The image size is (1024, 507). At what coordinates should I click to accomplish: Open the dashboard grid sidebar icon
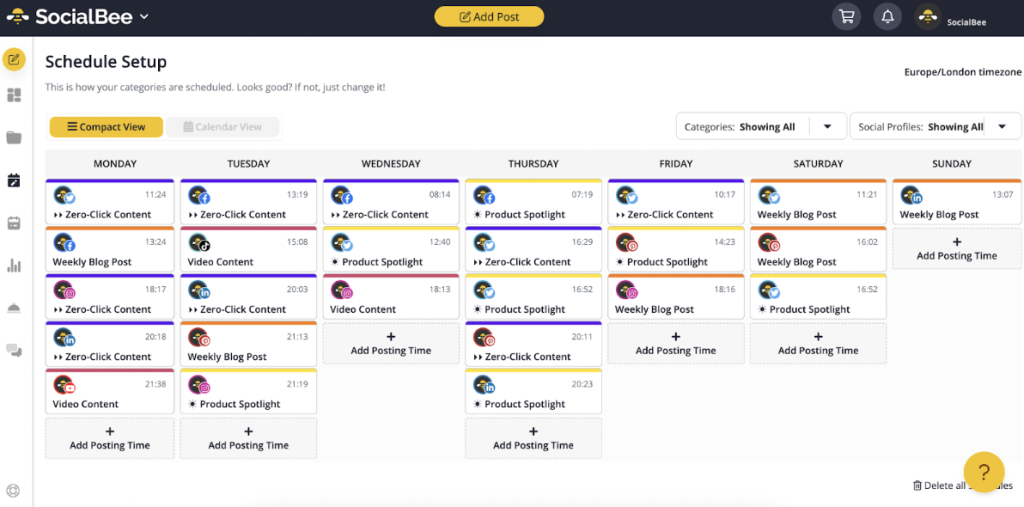(x=14, y=95)
